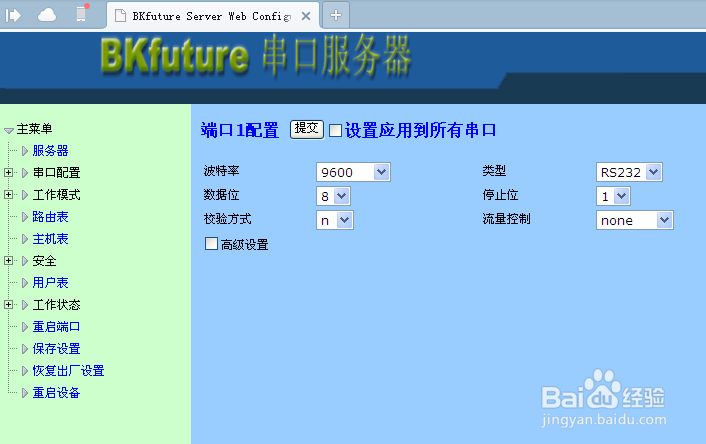The width and height of the screenshot is (706, 444).
Task: Open the 流量控制 none dropdown
Action: [x=634, y=220]
